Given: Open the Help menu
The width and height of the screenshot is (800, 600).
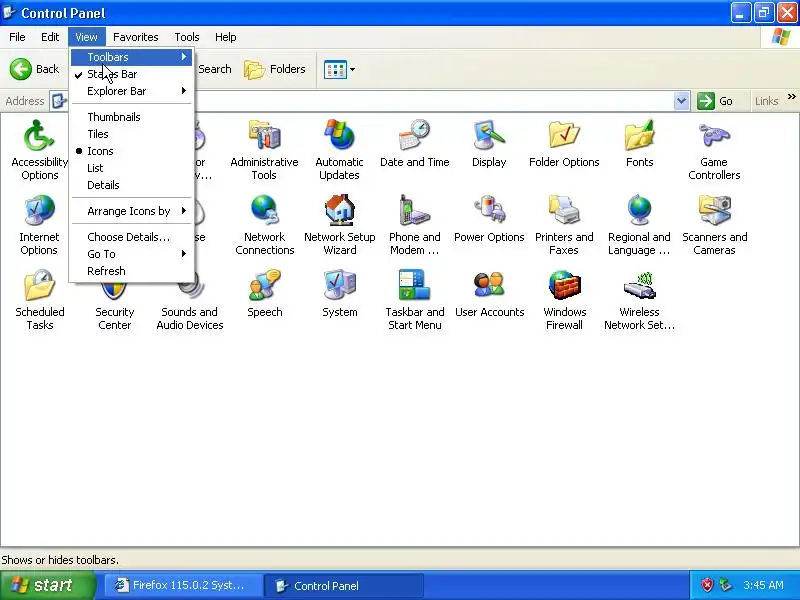Looking at the screenshot, I should 226,37.
